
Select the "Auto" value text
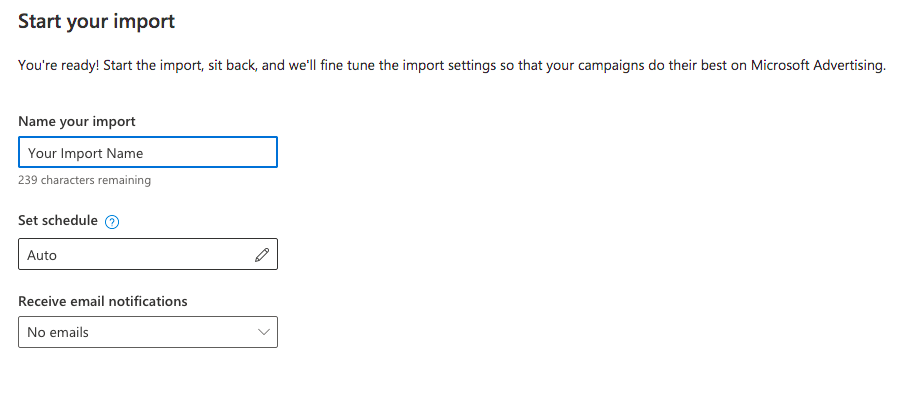coord(42,255)
